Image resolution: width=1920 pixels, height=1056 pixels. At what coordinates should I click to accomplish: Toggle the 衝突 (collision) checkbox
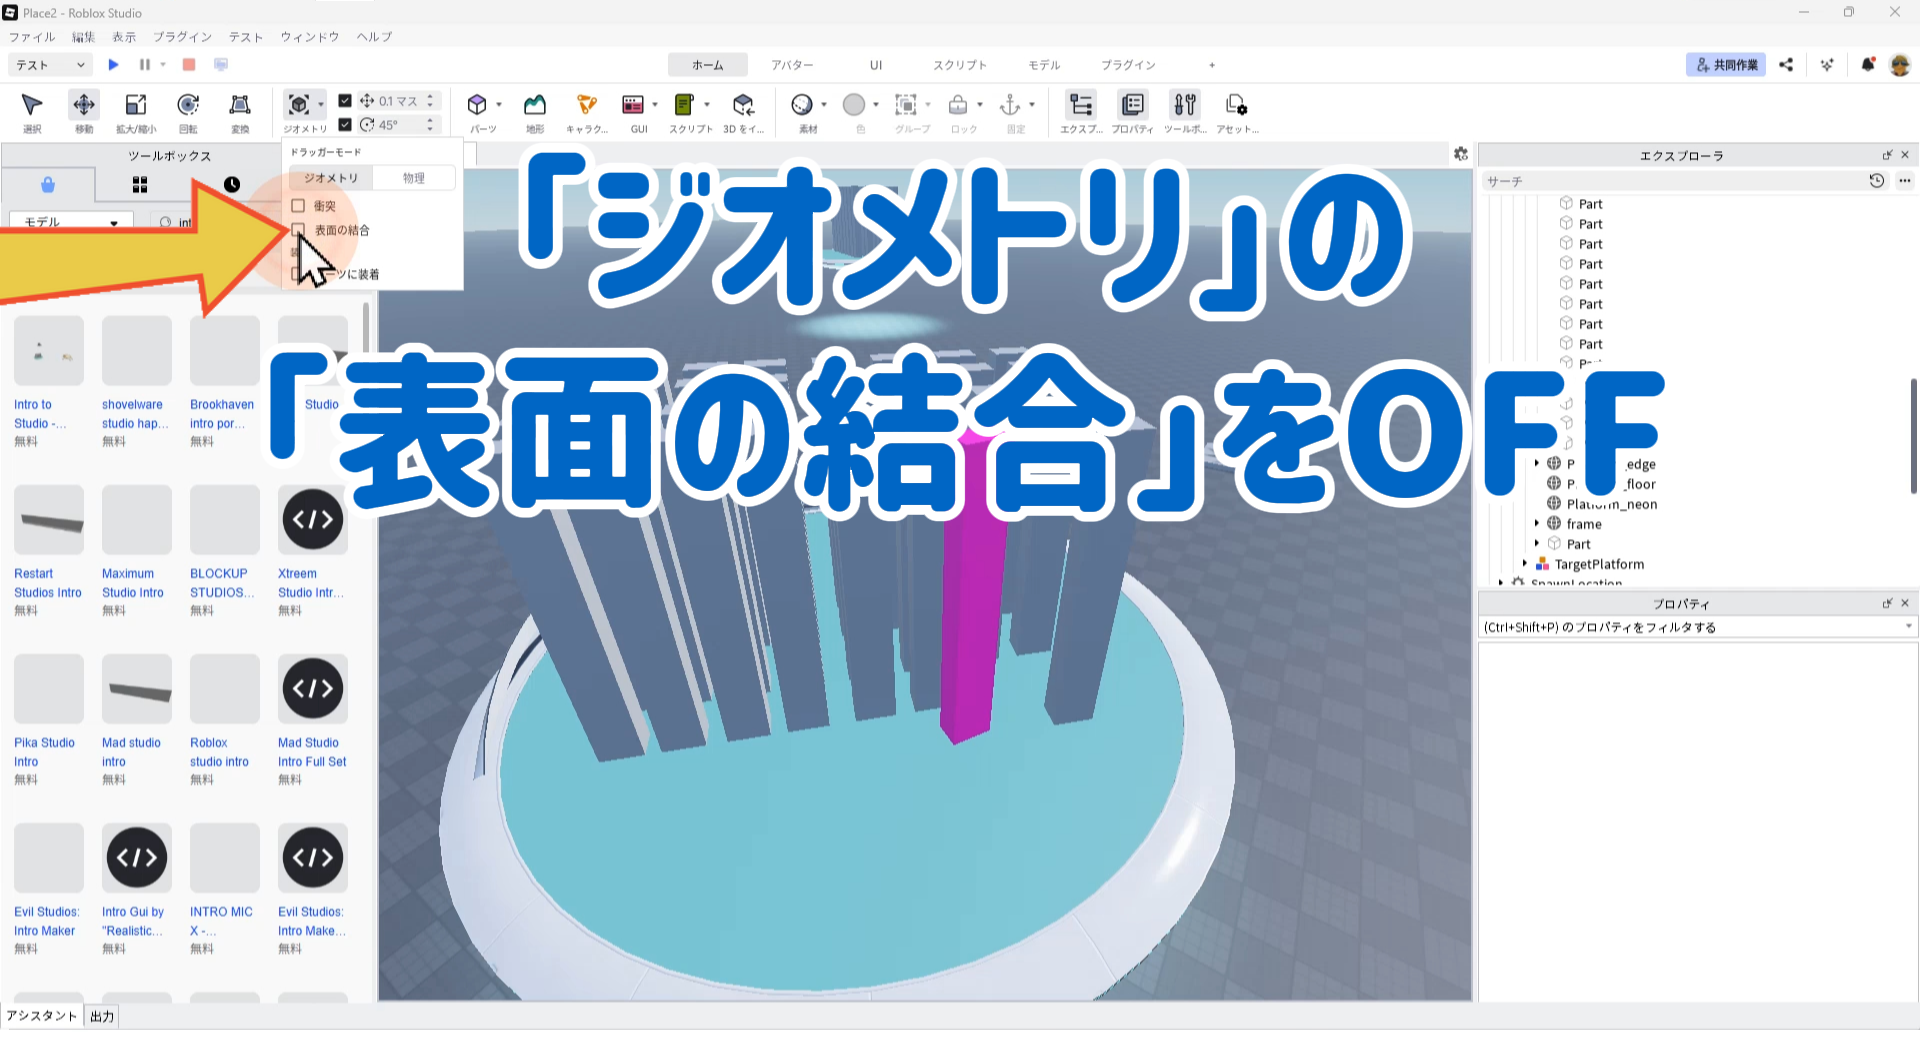coord(298,206)
